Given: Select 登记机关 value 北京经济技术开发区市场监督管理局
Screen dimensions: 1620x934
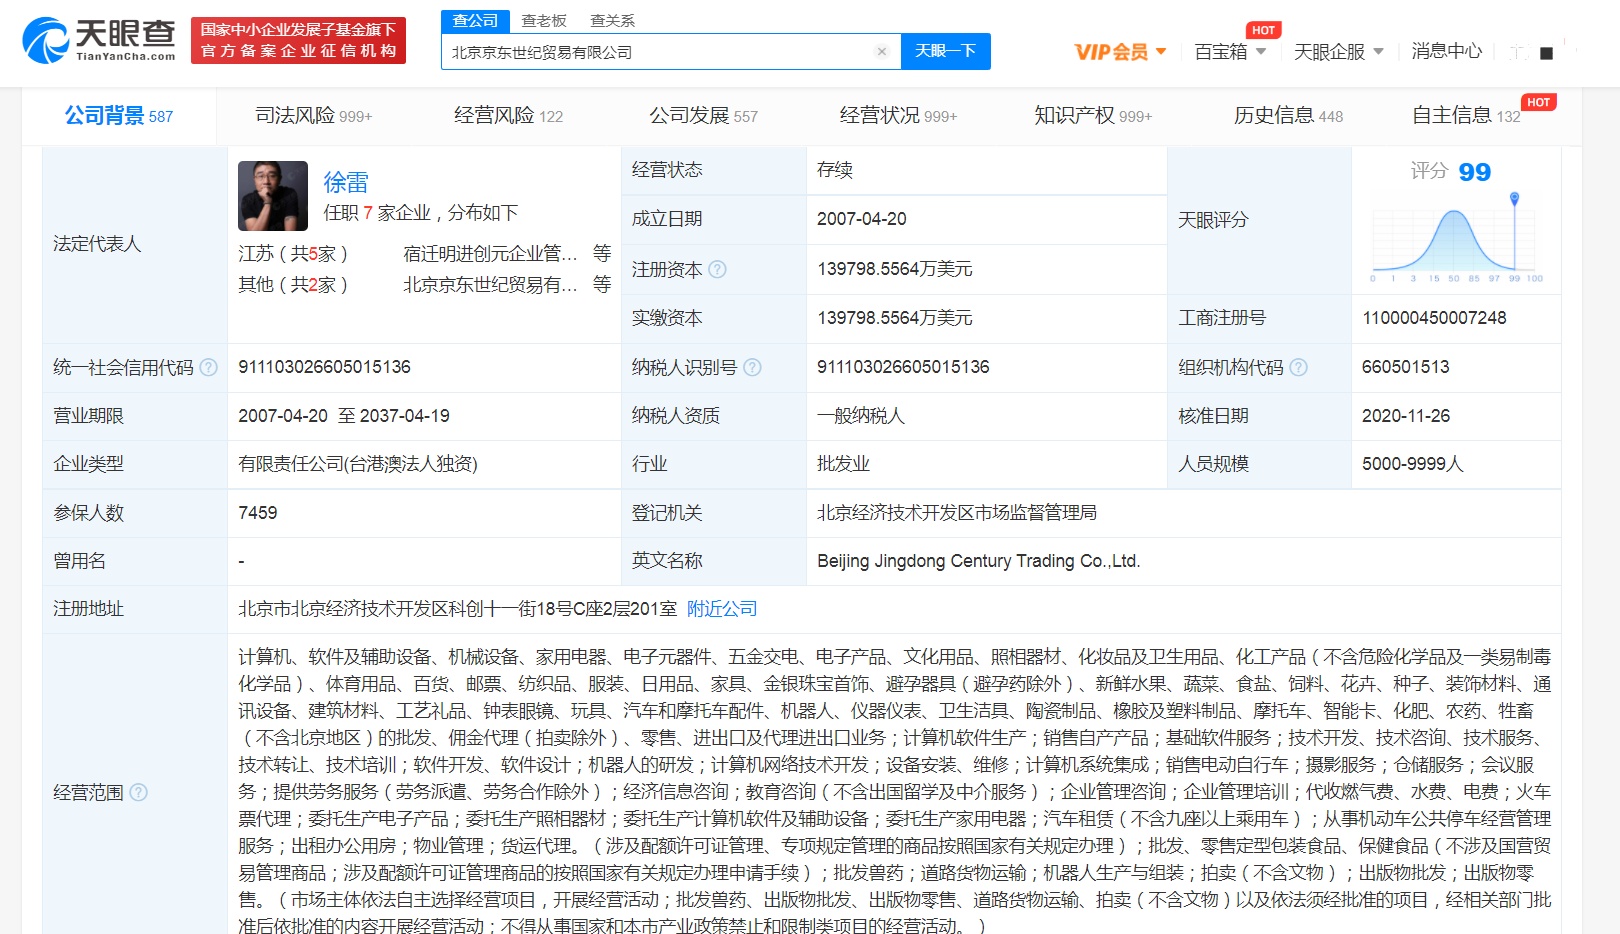Looking at the screenshot, I should tap(956, 513).
